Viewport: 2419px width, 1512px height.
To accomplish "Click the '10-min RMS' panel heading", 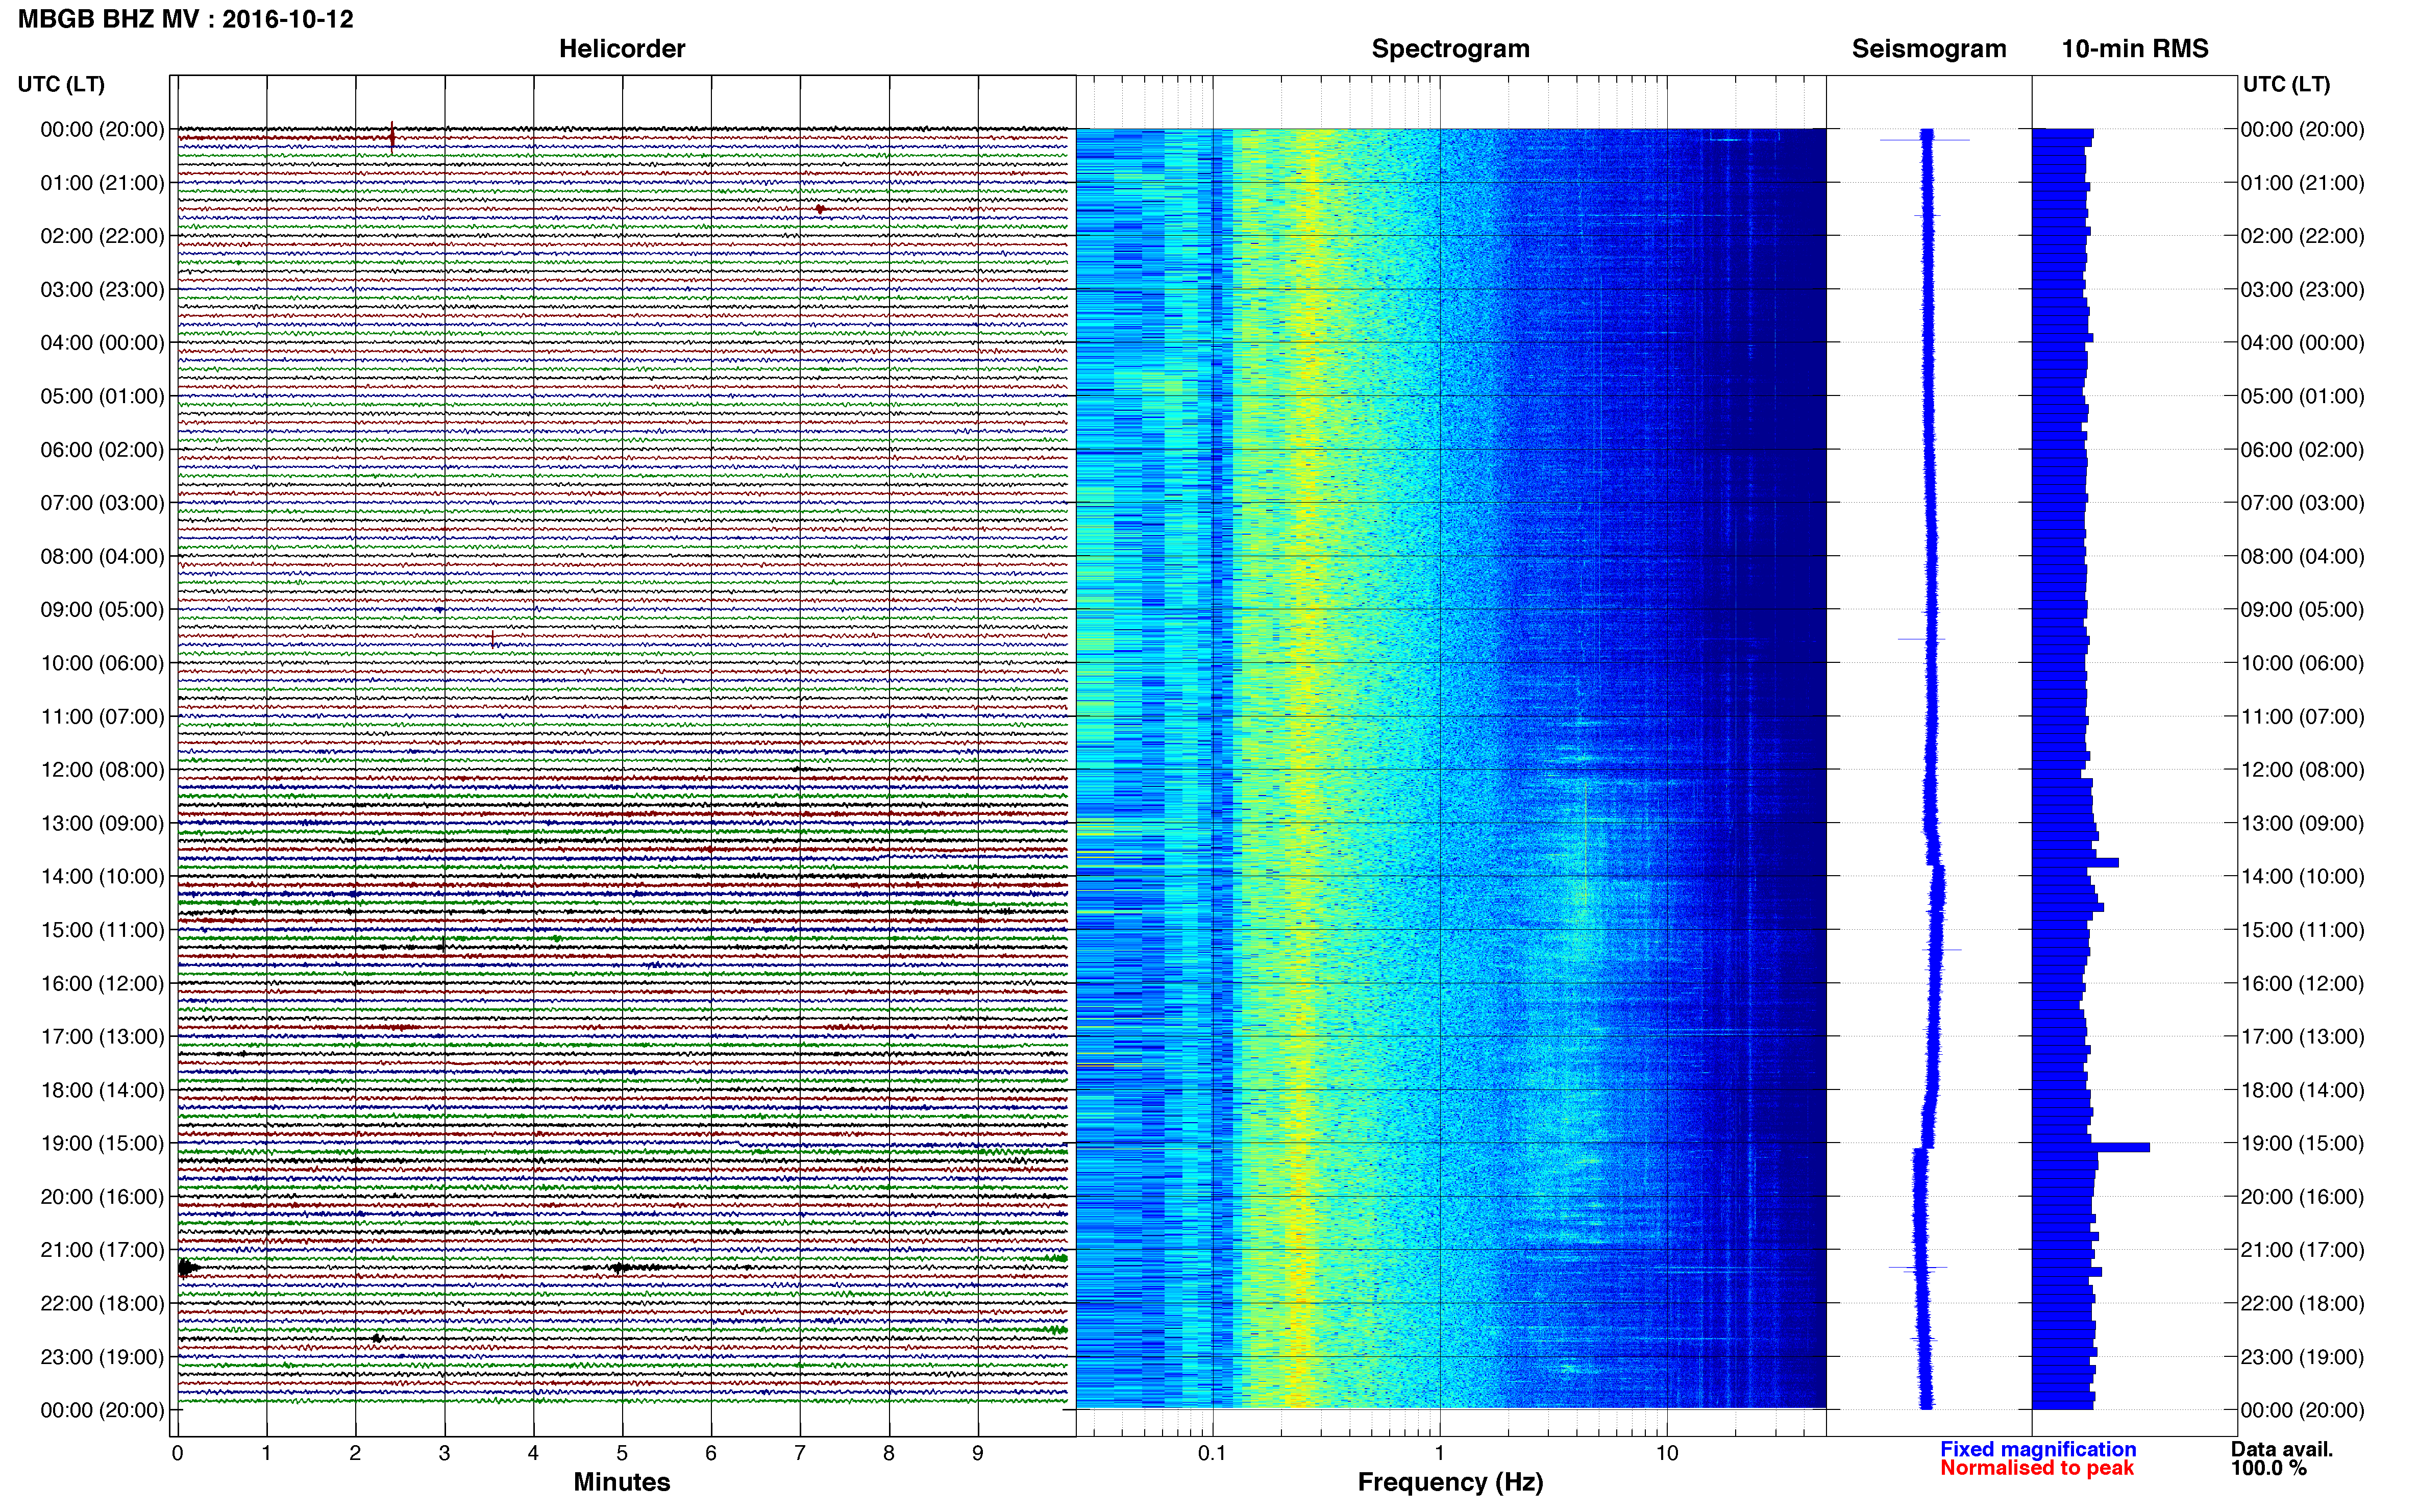I will tap(2135, 49).
